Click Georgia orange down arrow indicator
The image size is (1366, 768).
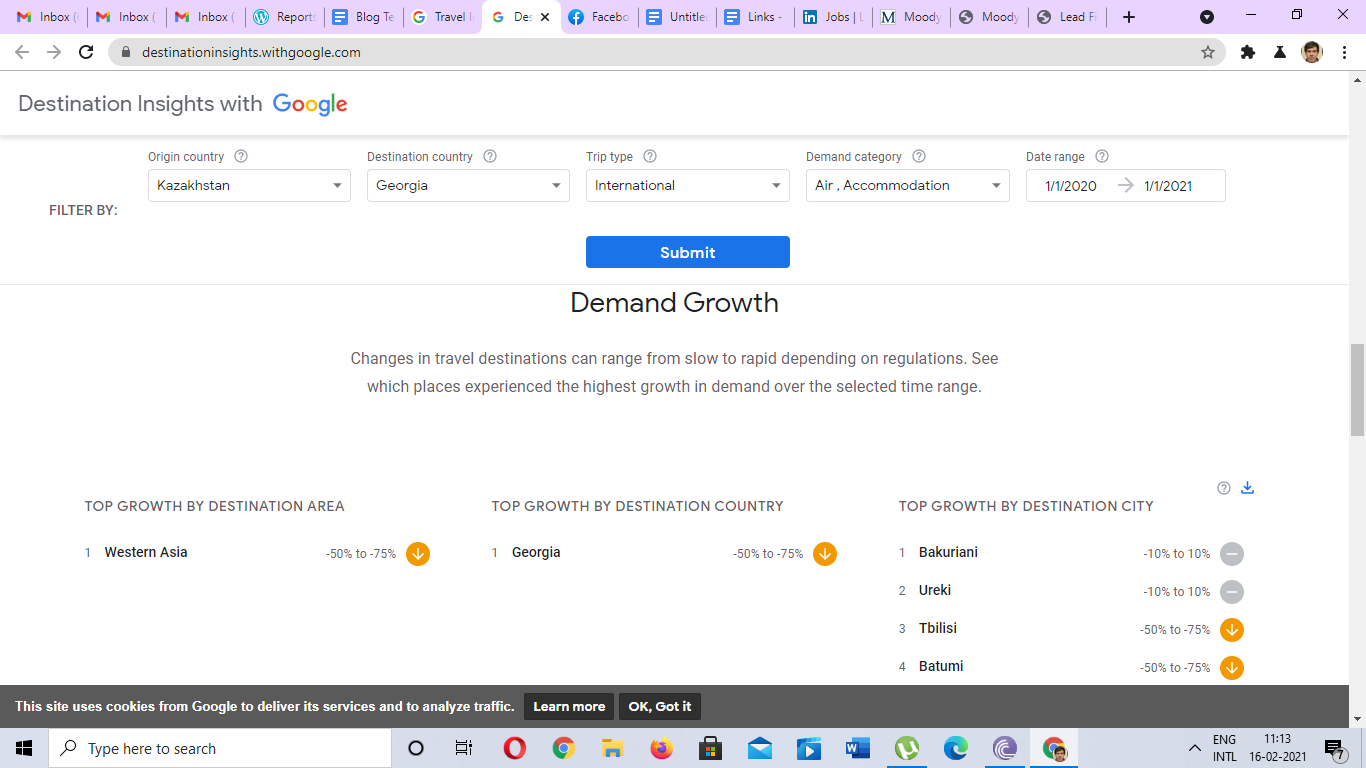(x=825, y=554)
